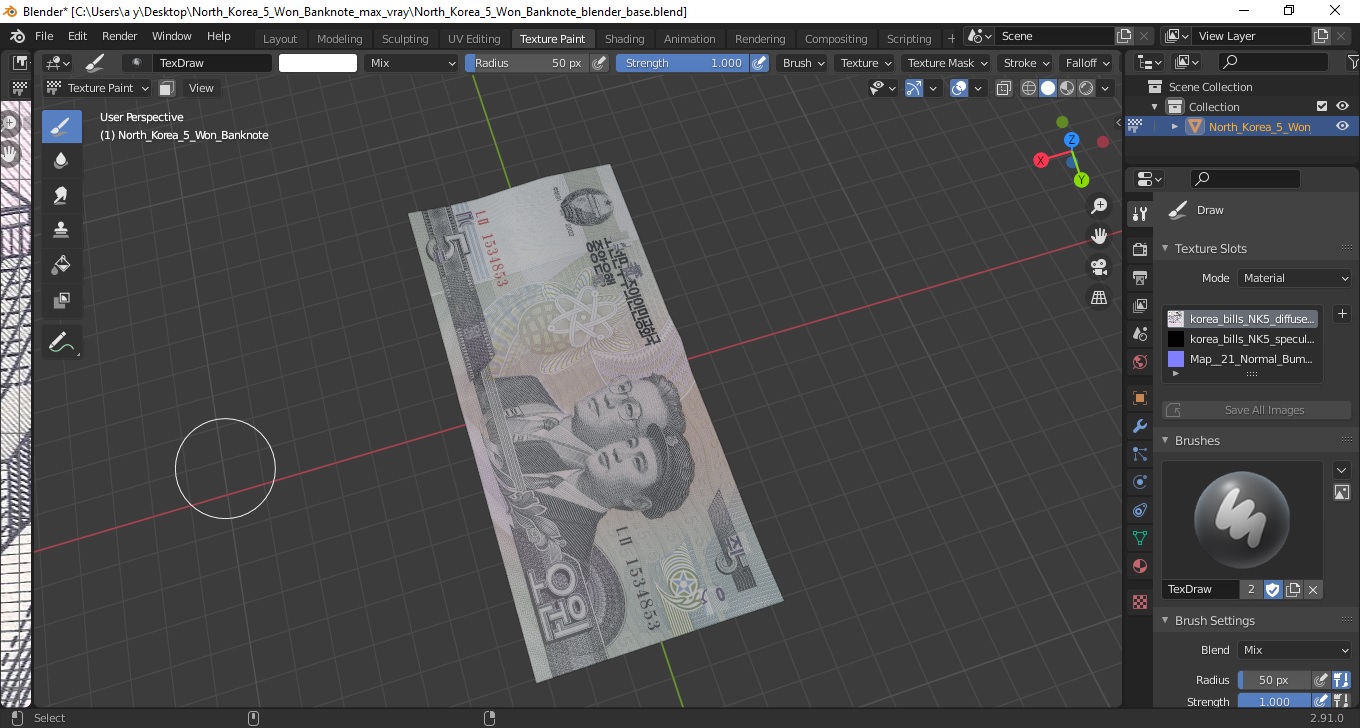Open the Object Data mesh tab
This screenshot has height=728, width=1360.
pos(1139,538)
